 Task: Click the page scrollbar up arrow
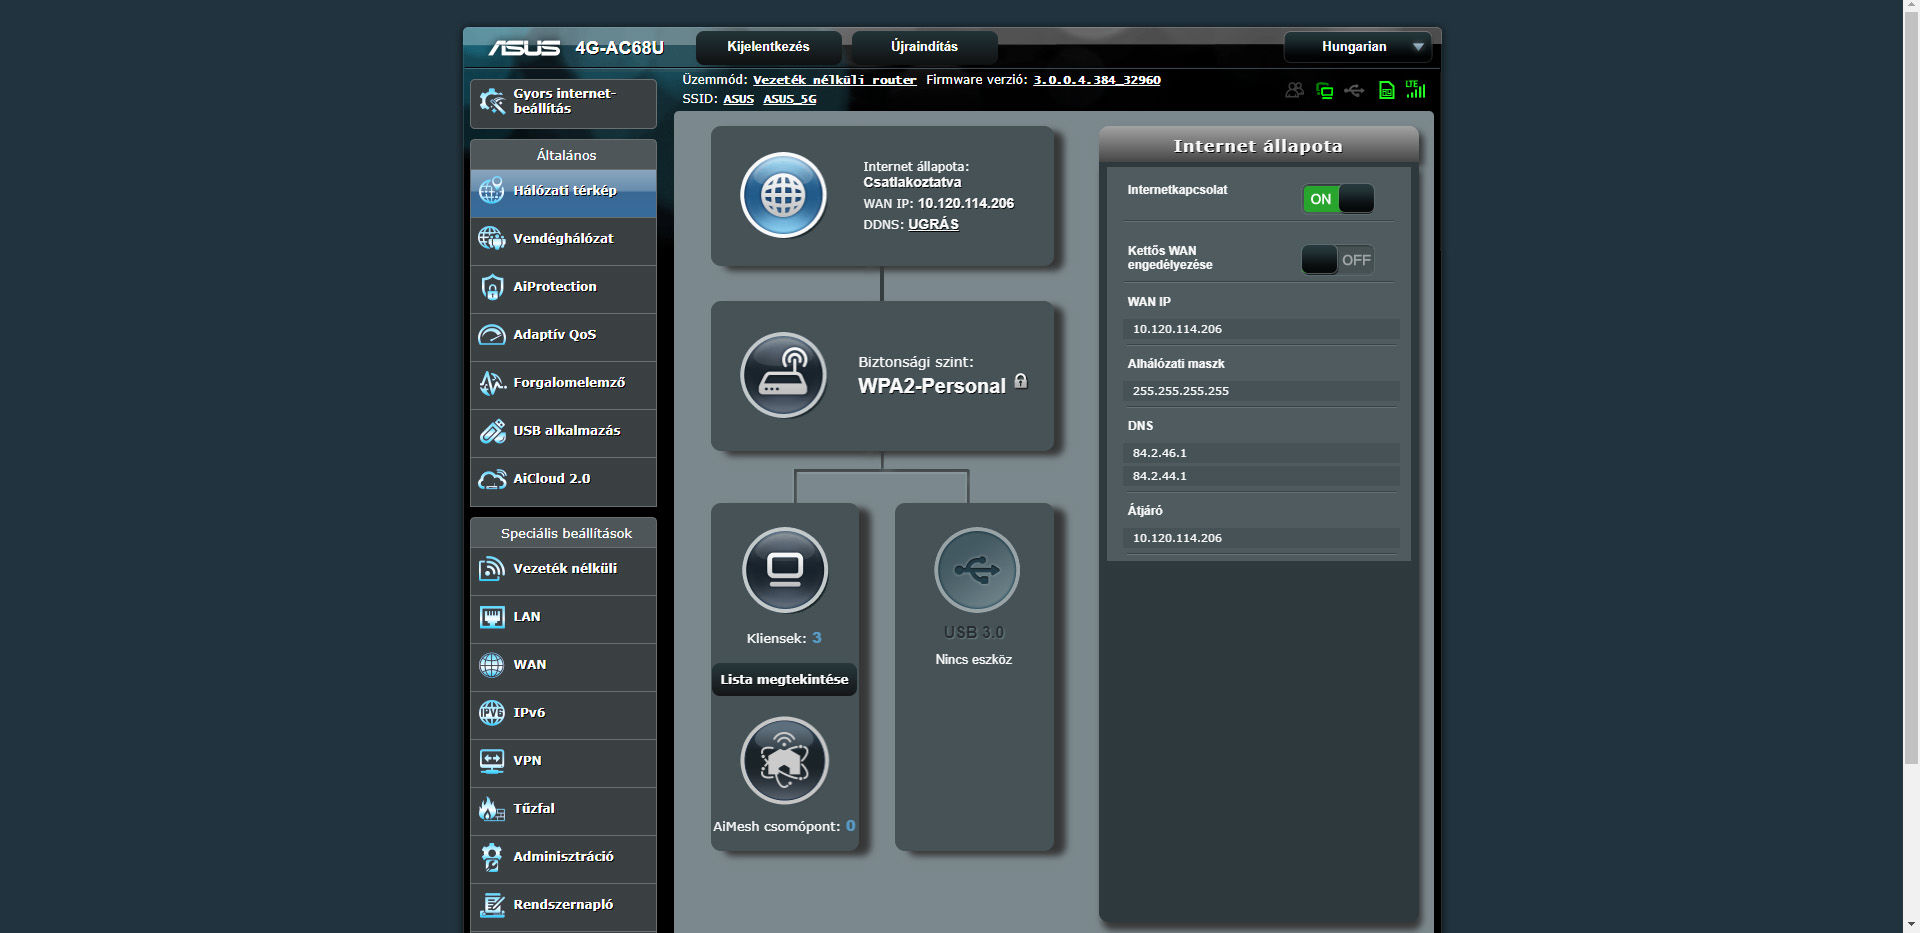1911,8
